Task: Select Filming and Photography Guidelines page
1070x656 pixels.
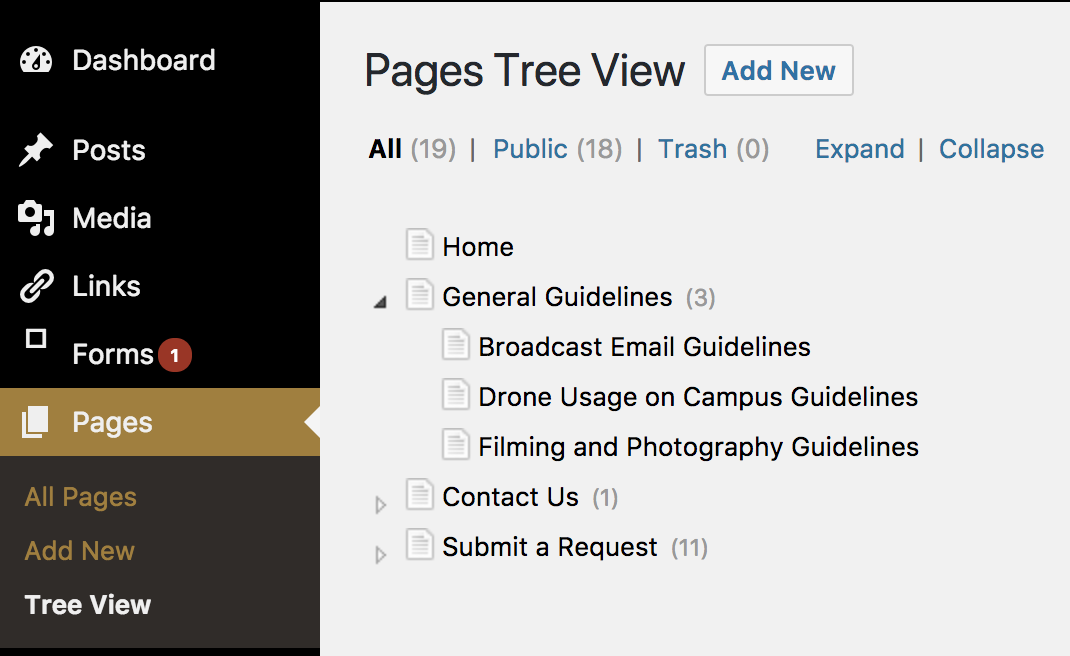Action: point(699,447)
